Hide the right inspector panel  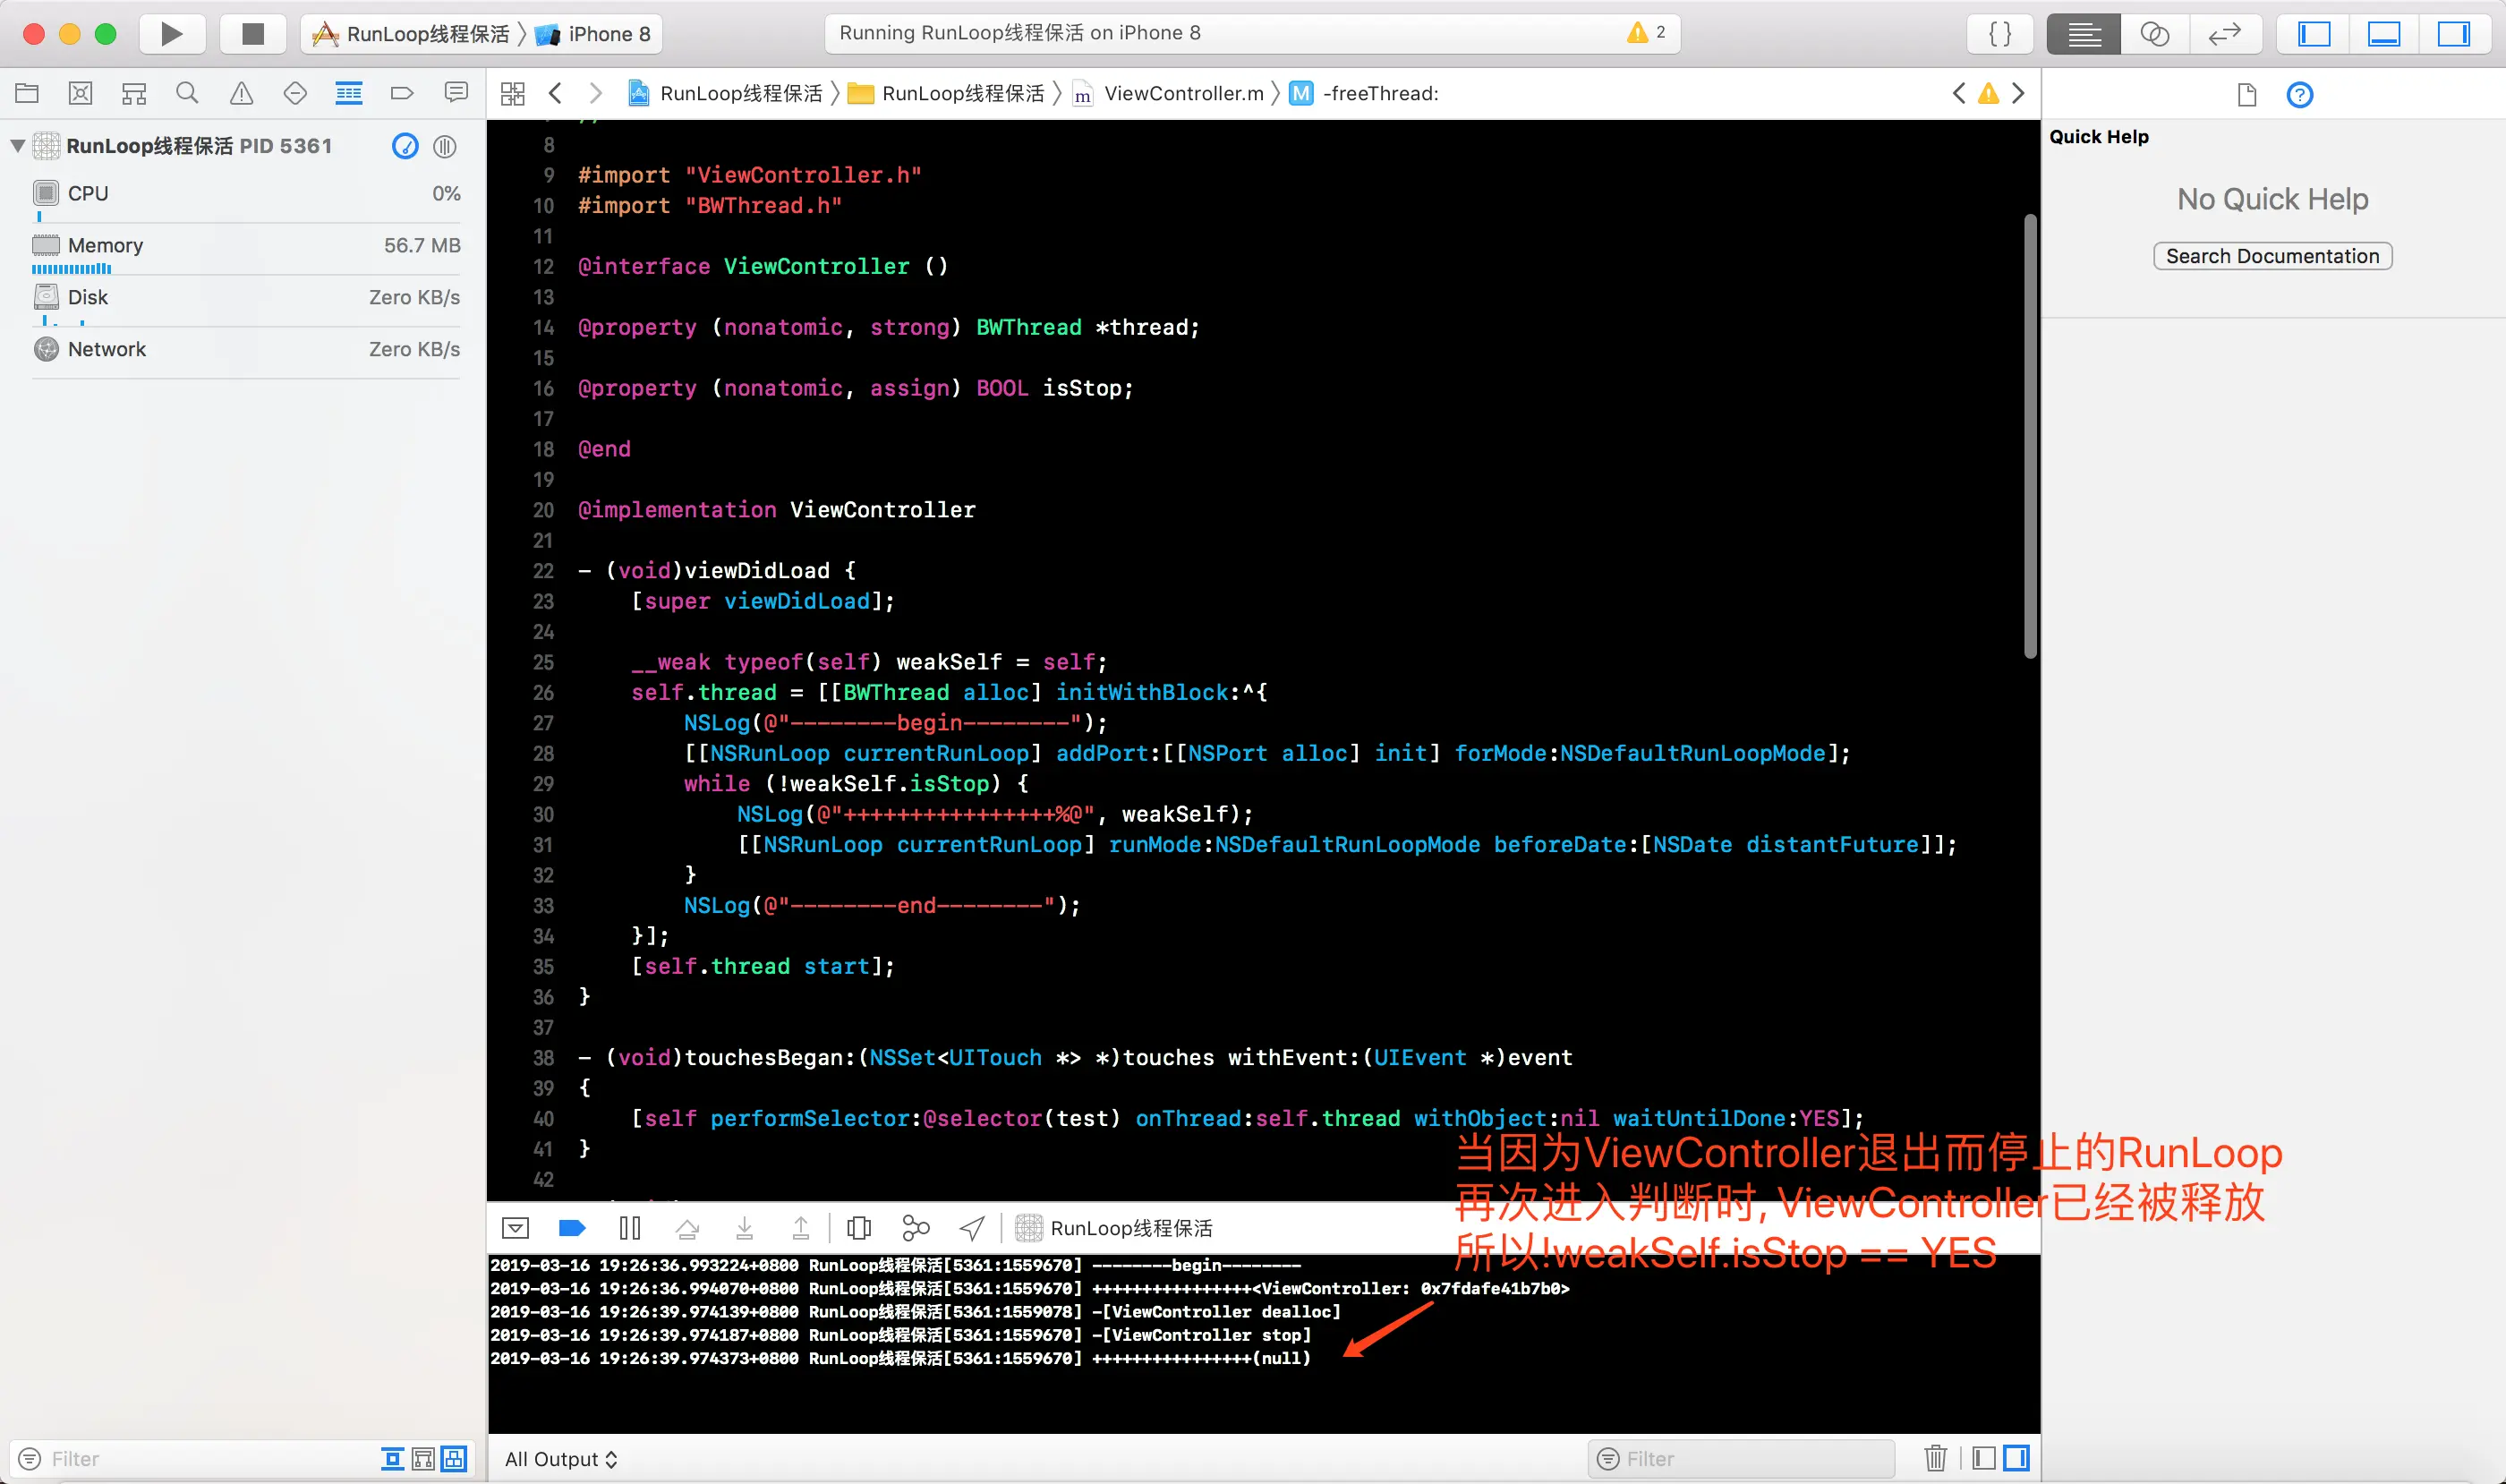click(2453, 34)
